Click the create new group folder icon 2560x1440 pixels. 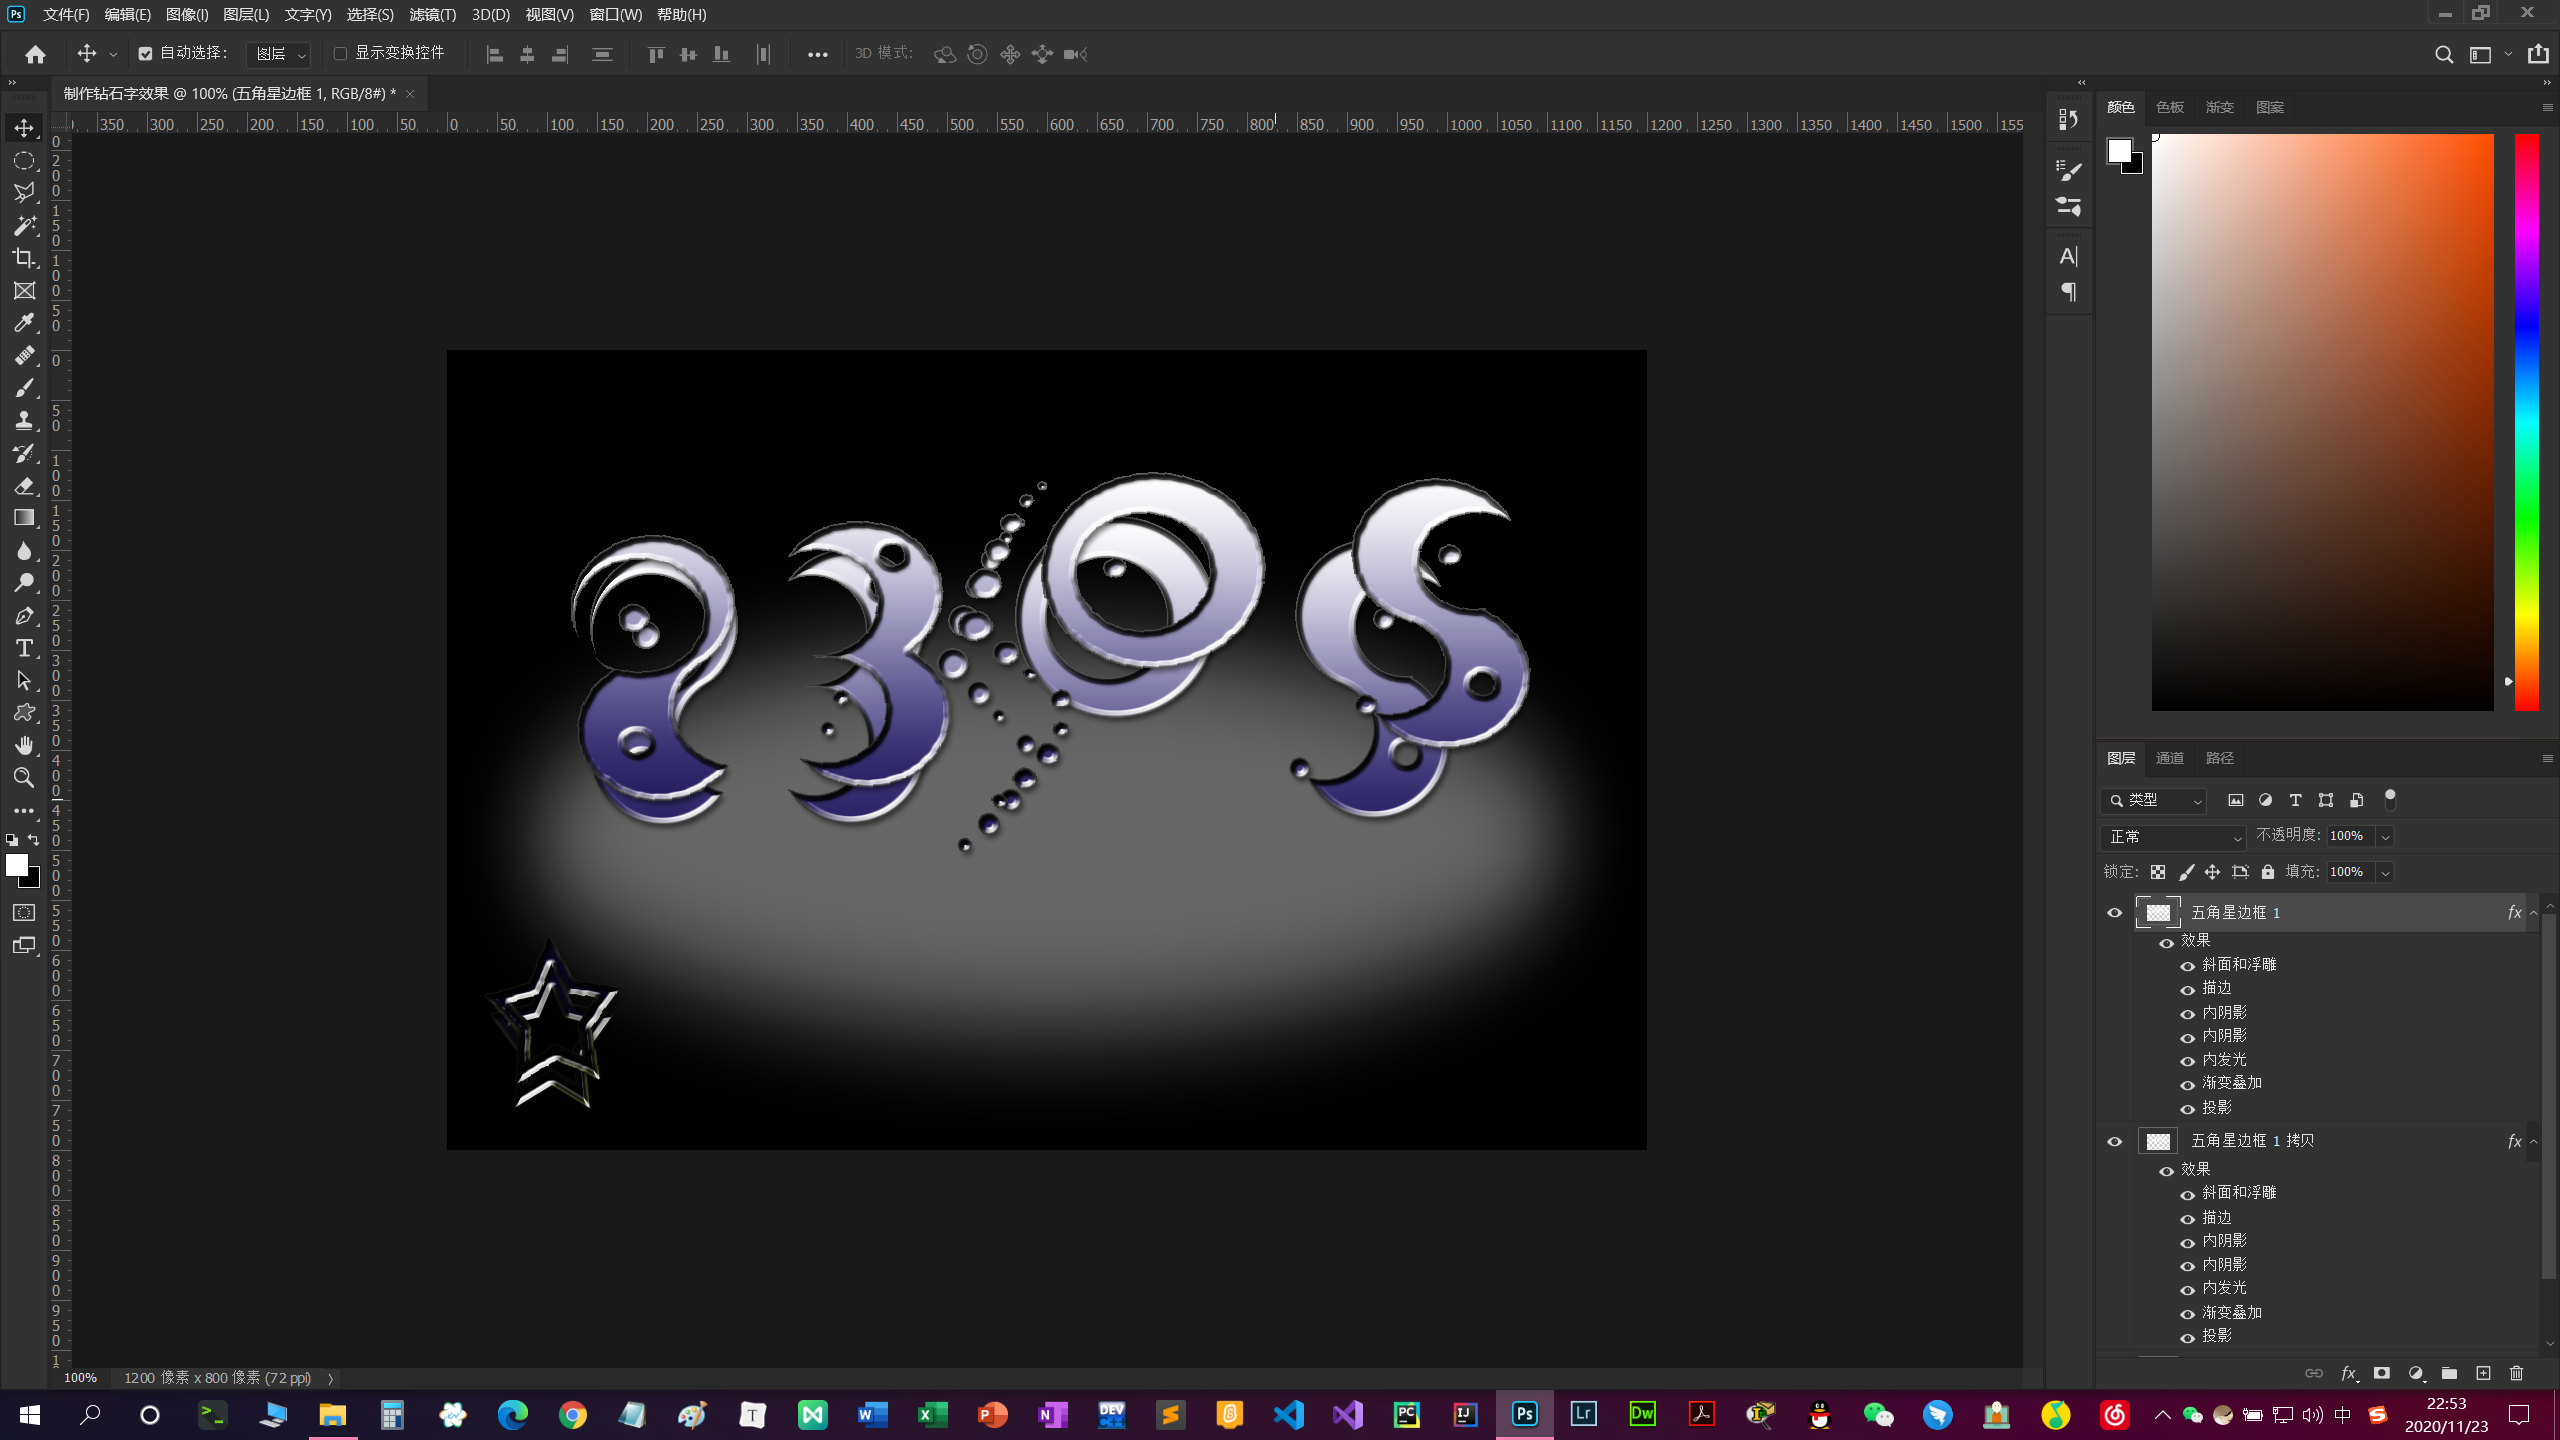coord(2449,1373)
